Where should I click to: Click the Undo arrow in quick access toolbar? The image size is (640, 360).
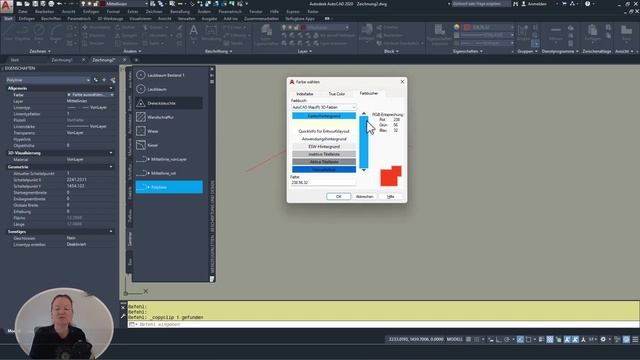(x=60, y=4)
